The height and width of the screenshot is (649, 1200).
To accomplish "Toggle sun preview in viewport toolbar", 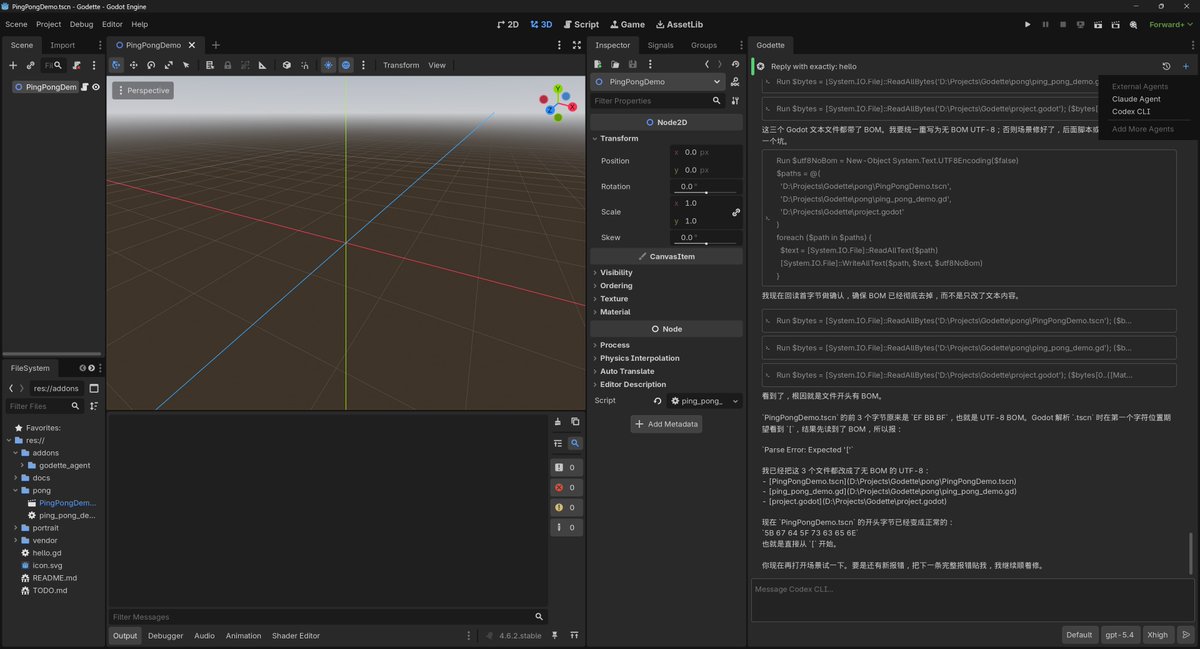I will coord(328,65).
